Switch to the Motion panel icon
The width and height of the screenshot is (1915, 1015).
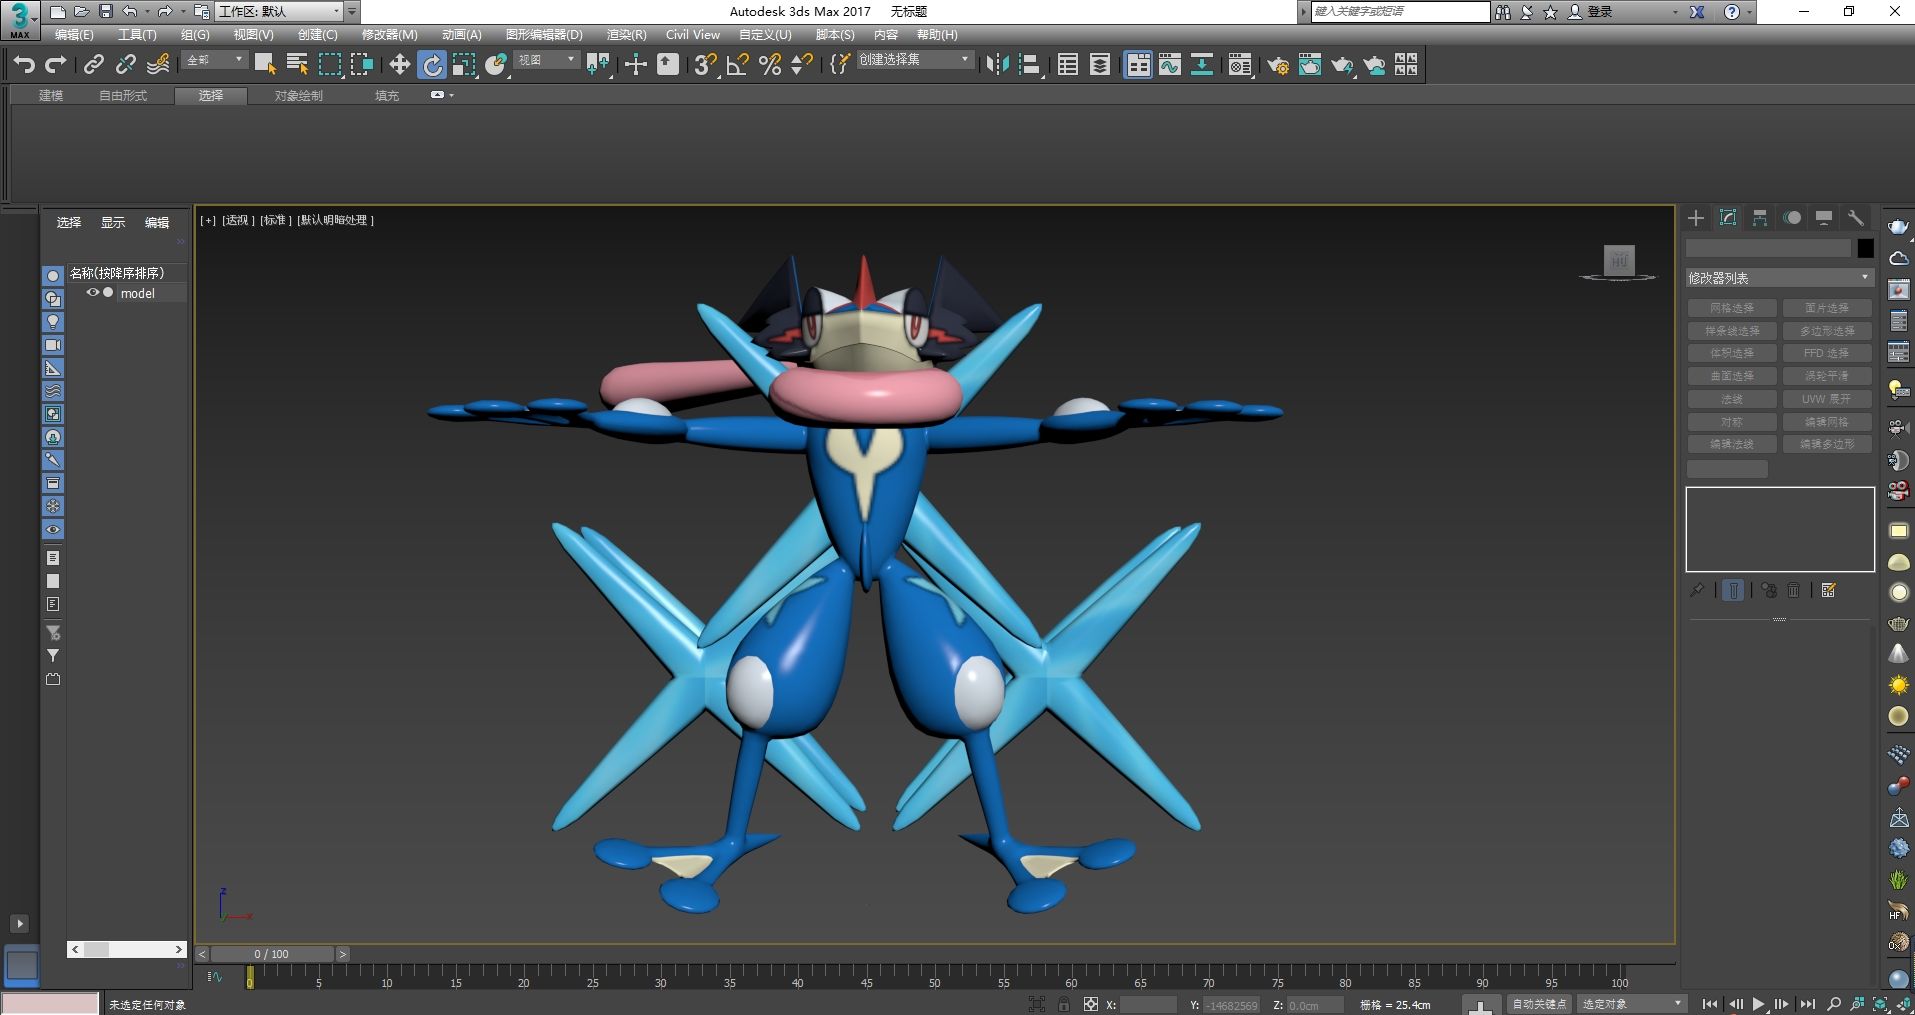click(x=1792, y=218)
